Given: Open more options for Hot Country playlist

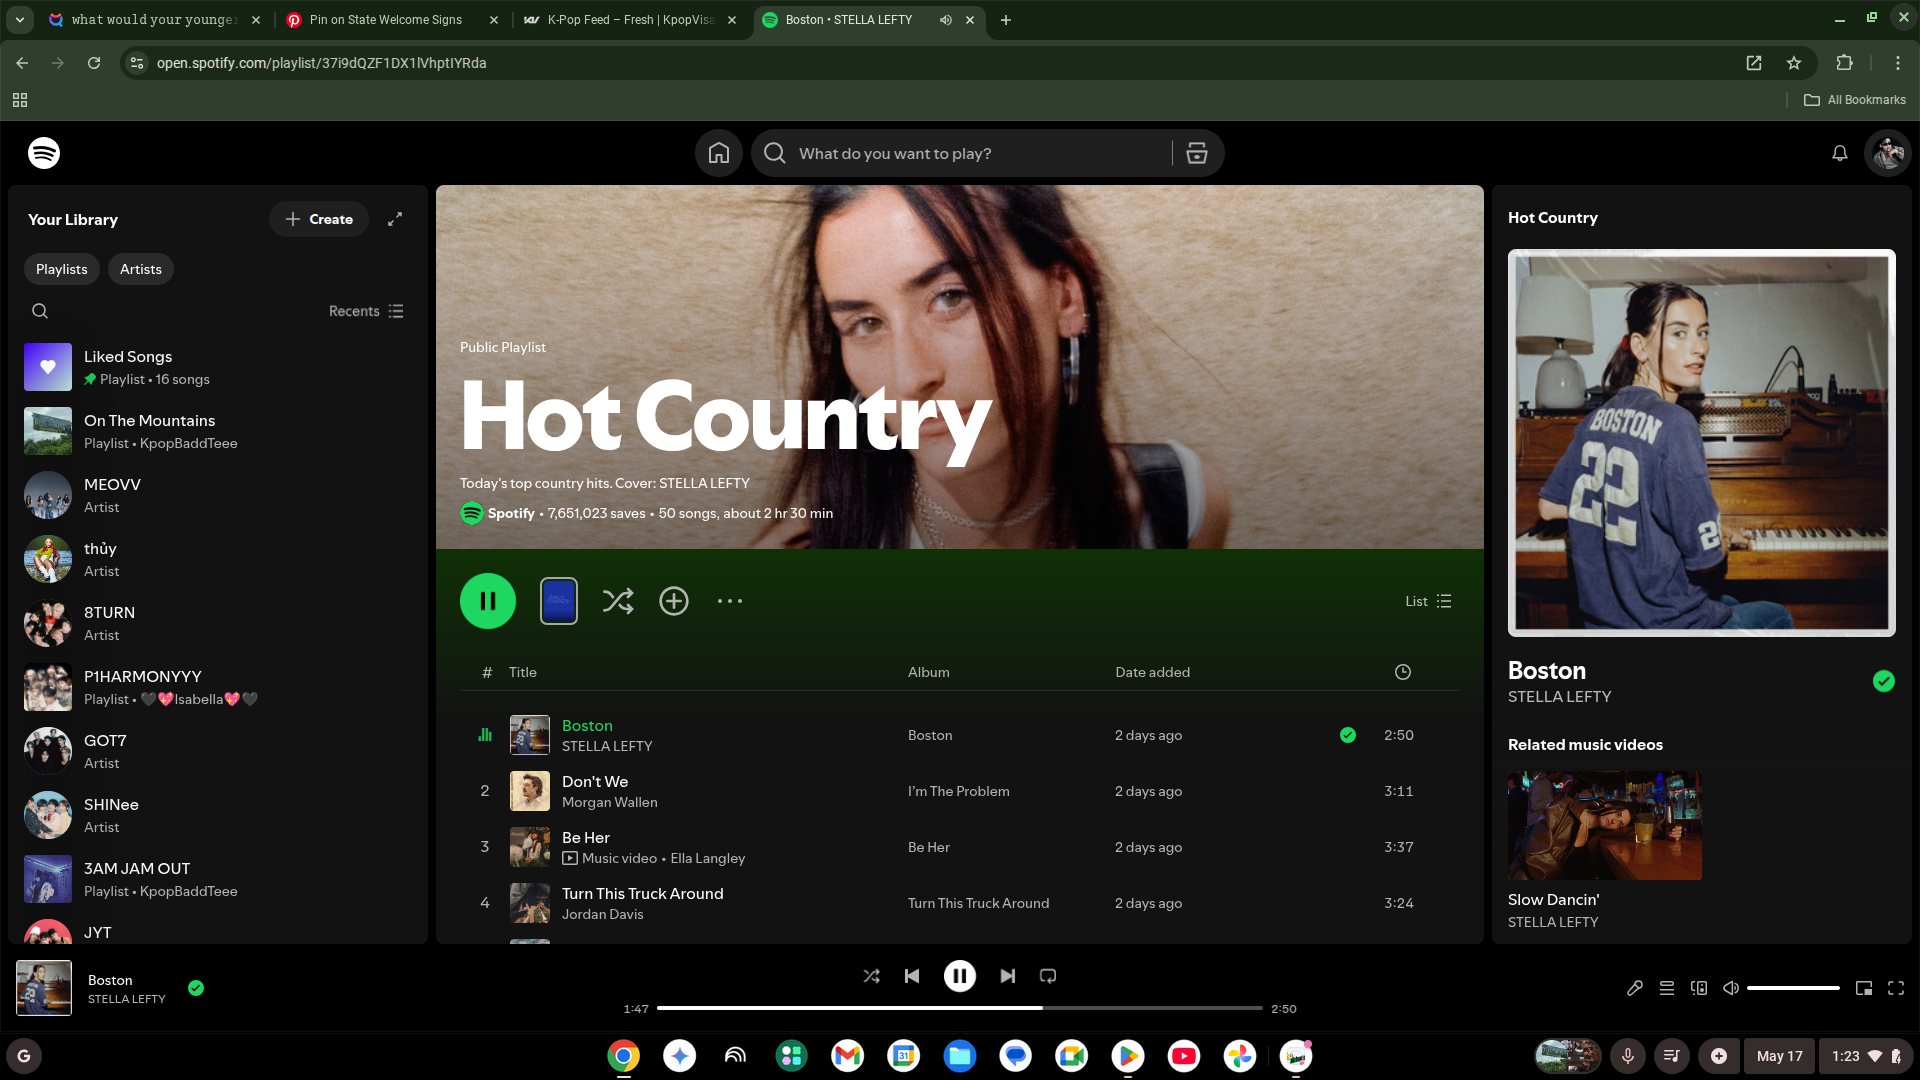Looking at the screenshot, I should (730, 601).
